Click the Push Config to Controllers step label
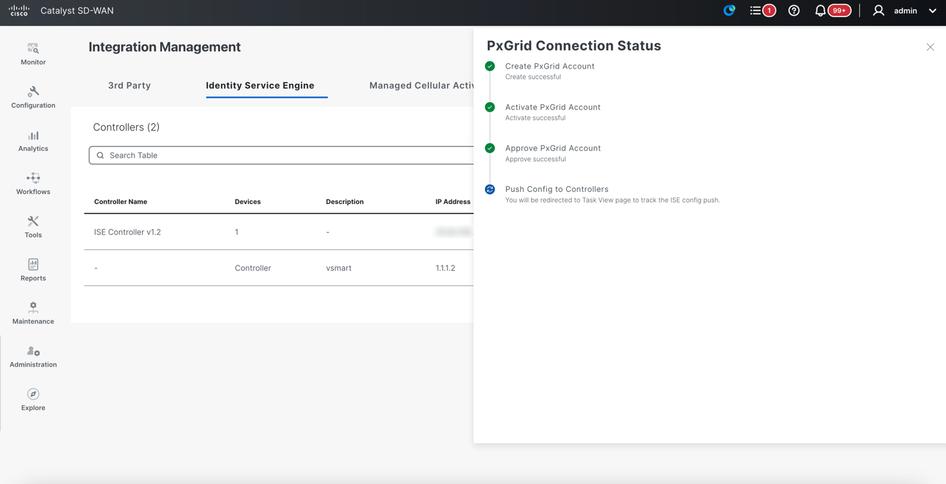The image size is (946, 484). click(x=557, y=189)
